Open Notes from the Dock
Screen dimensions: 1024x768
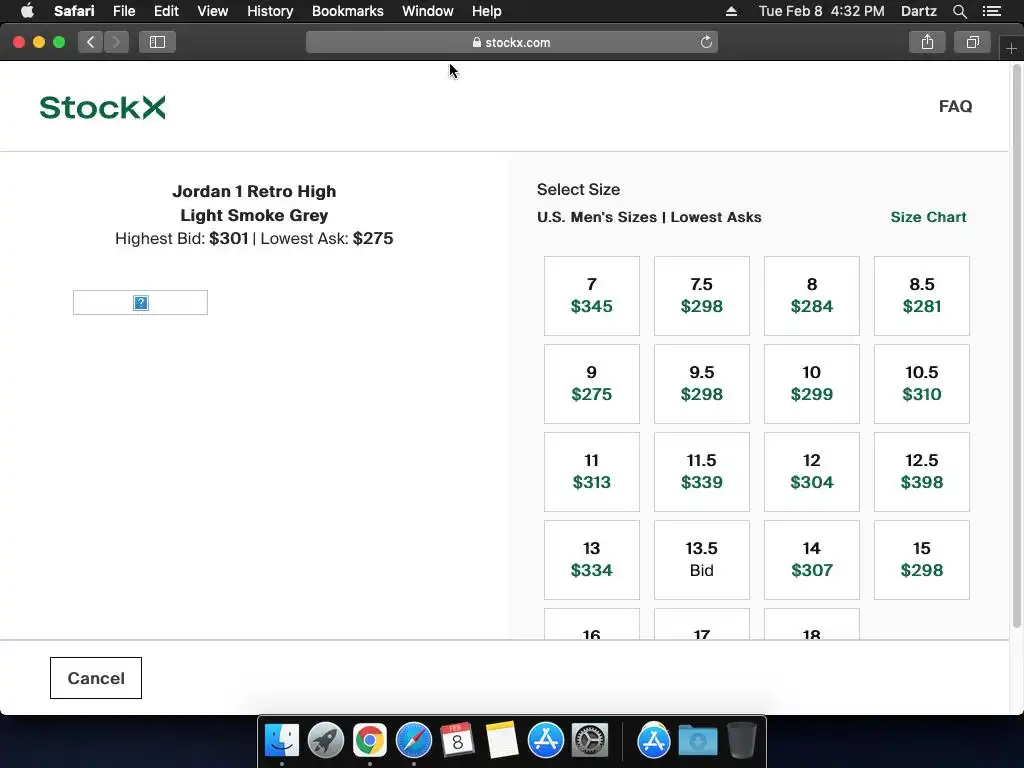tap(502, 741)
